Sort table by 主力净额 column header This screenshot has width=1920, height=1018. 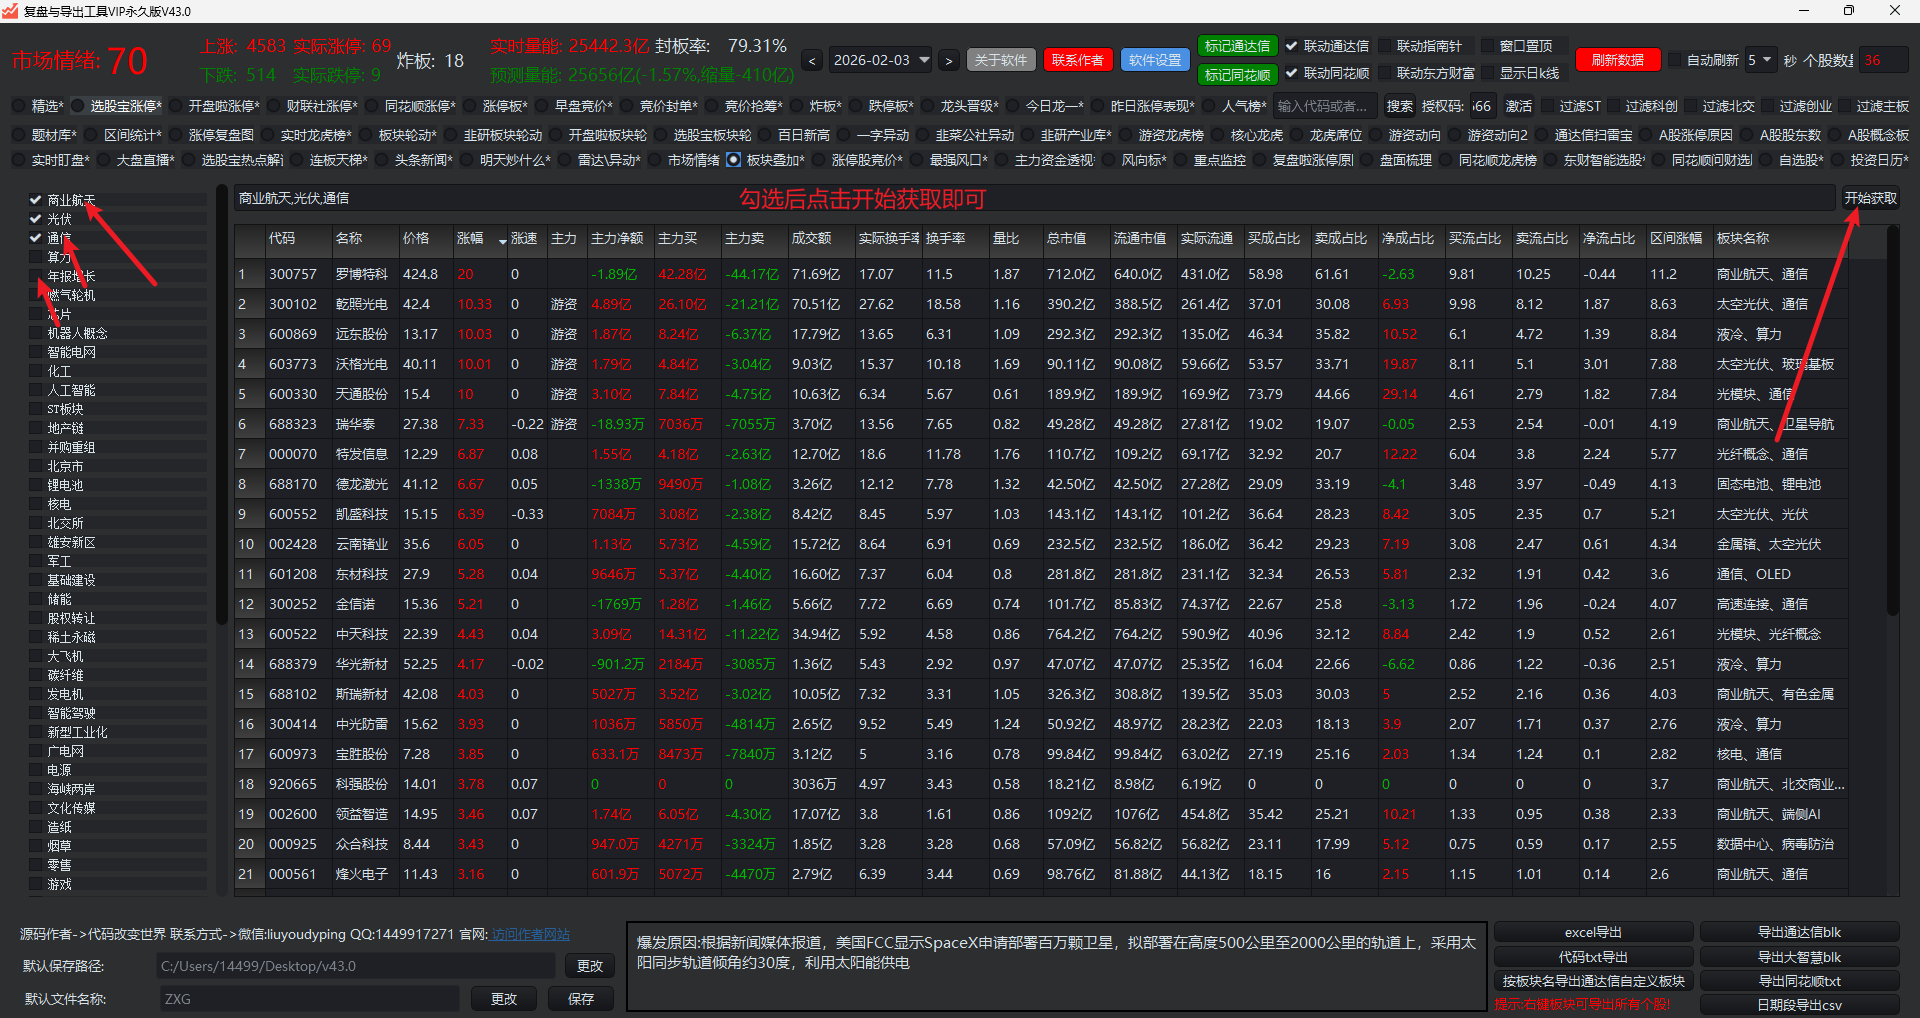[x=617, y=239]
